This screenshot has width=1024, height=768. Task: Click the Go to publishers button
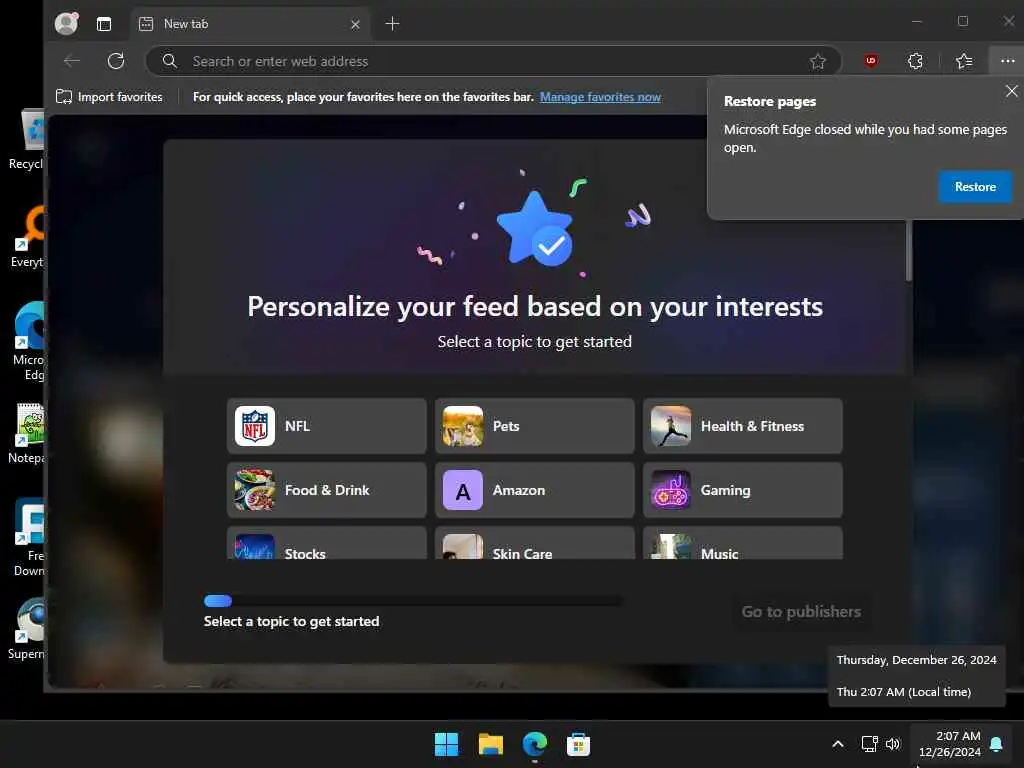click(x=801, y=612)
